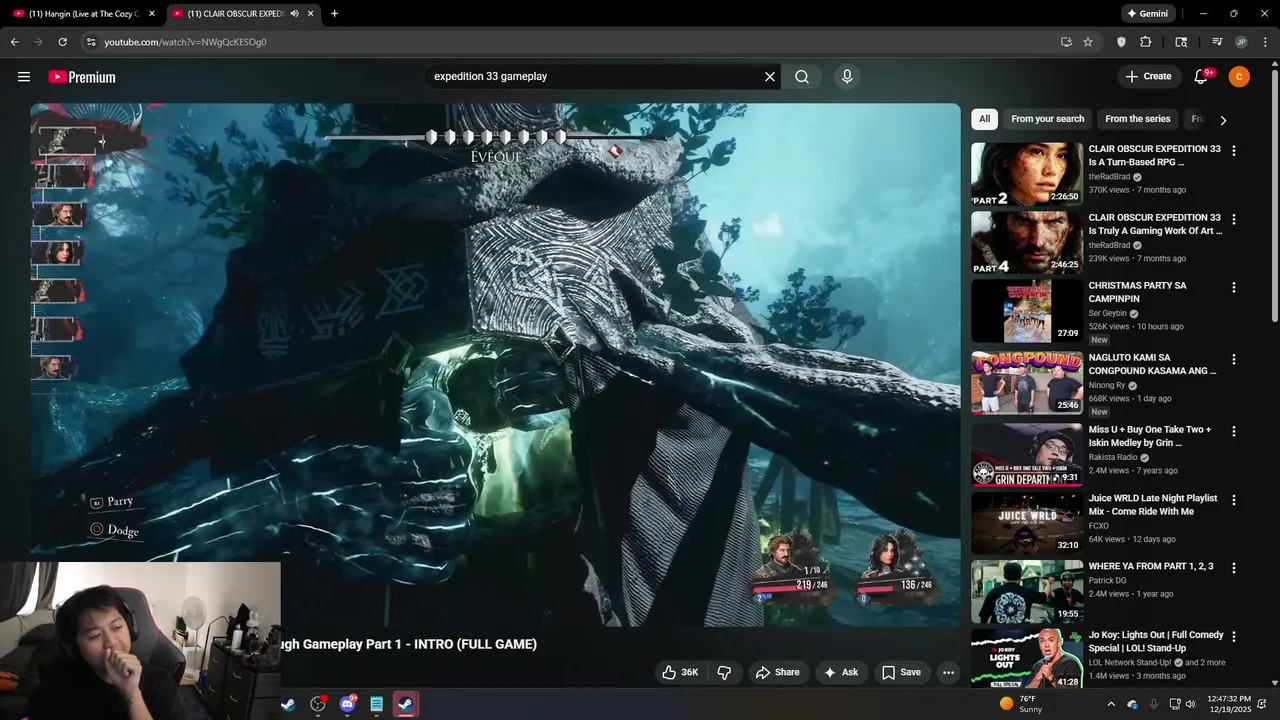Open the tab search side panel icon
The image size is (1280, 720).
(x=1181, y=42)
